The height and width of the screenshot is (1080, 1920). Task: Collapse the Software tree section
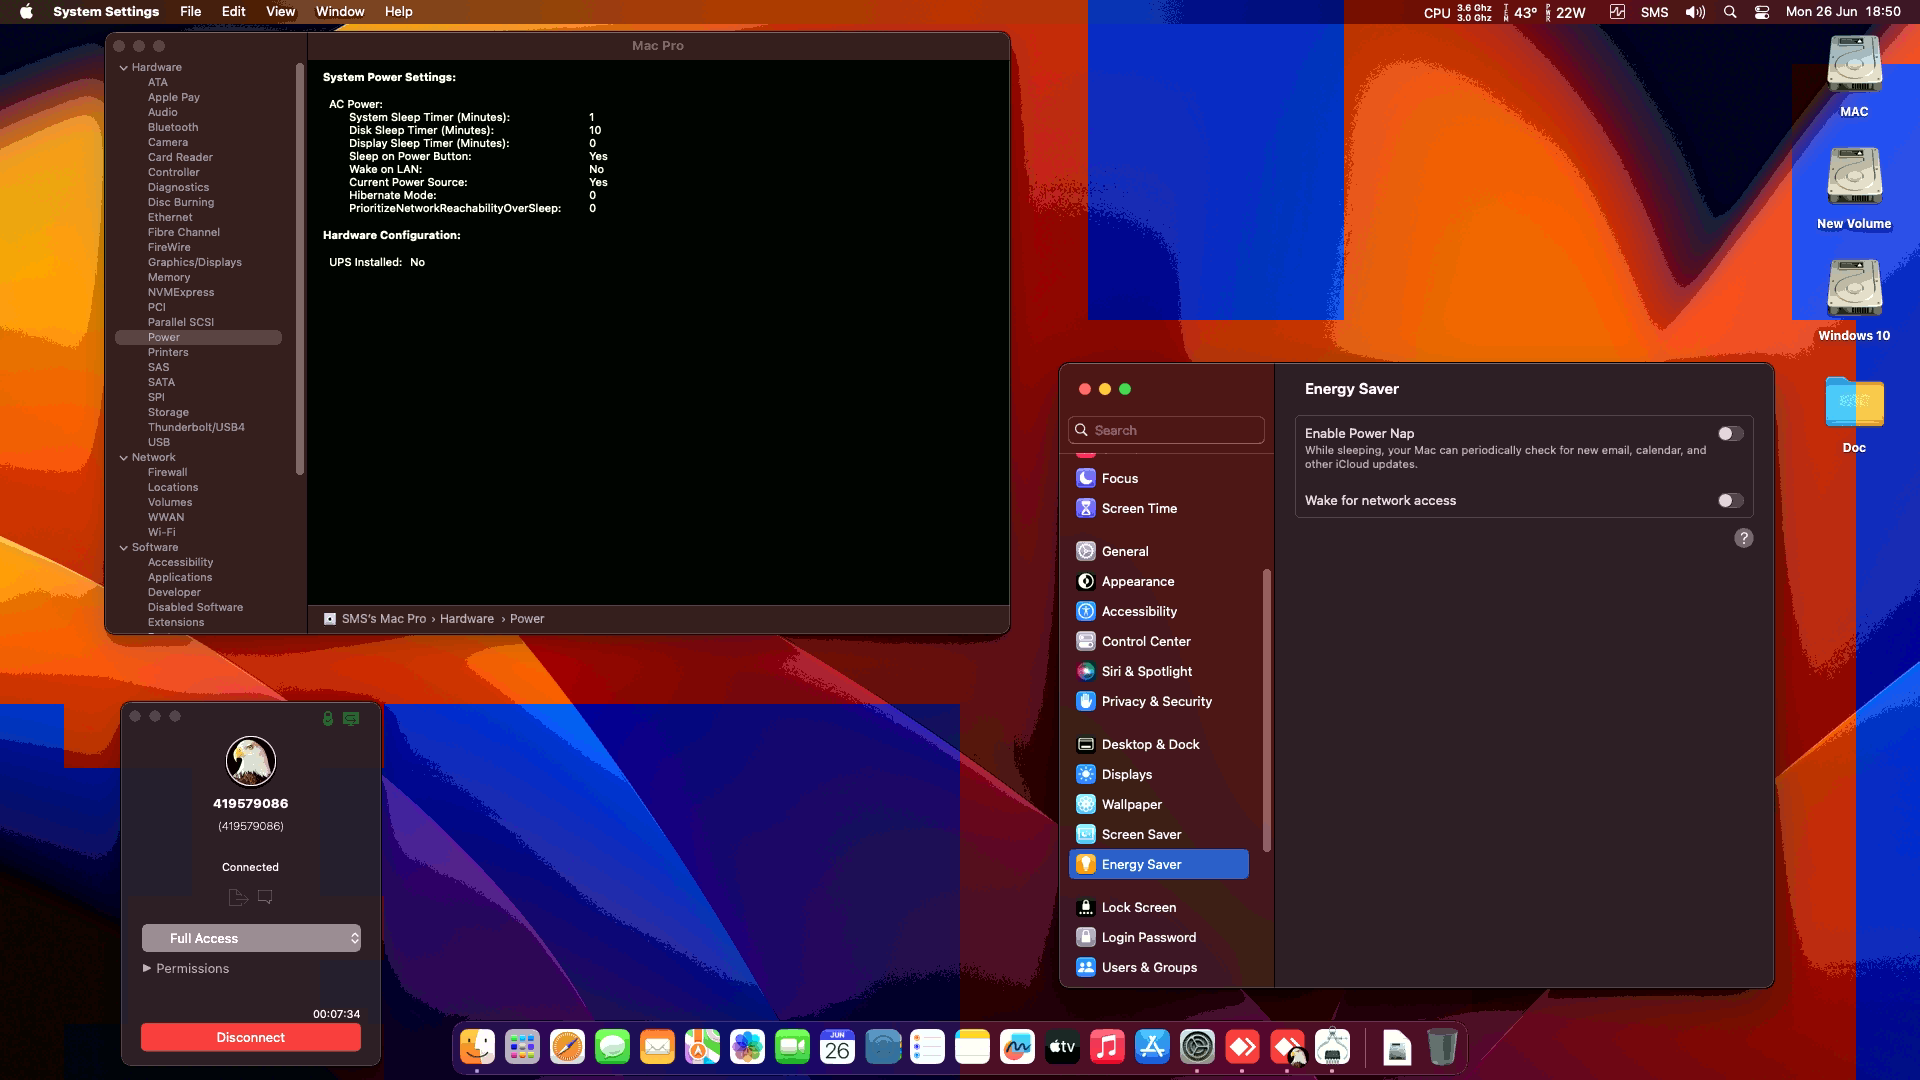pos(124,548)
